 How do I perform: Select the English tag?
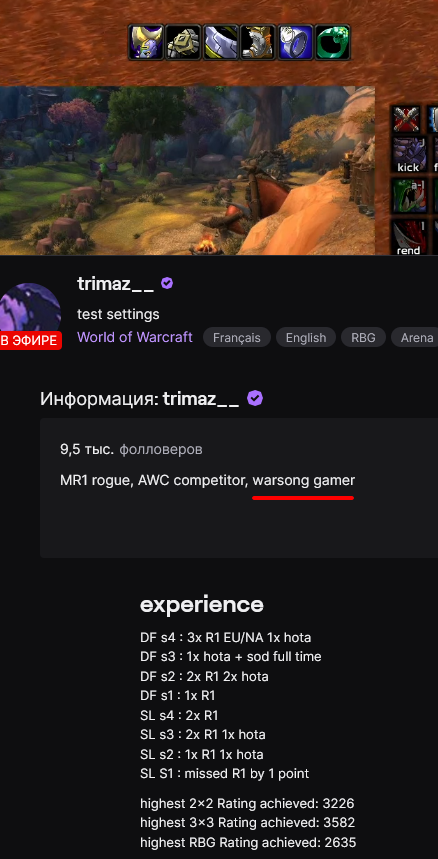point(306,337)
